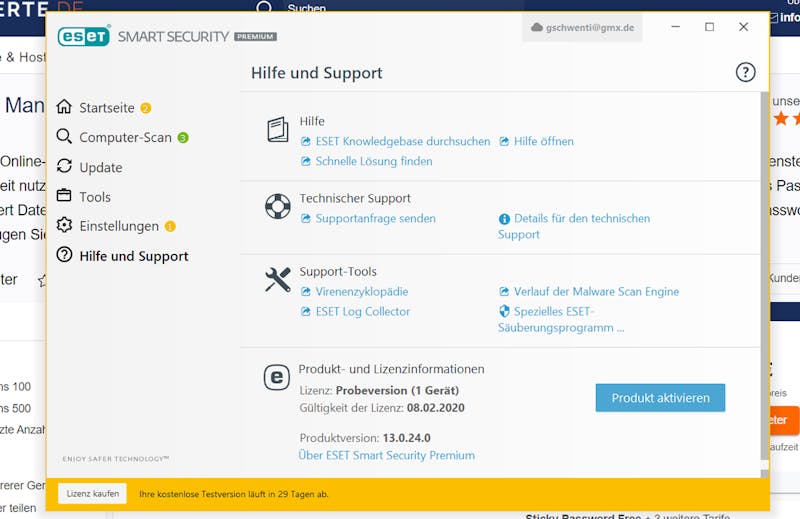Image resolution: width=800 pixels, height=519 pixels.
Task: Open ESET Knowledgebase durchsuchen link
Action: 403,141
